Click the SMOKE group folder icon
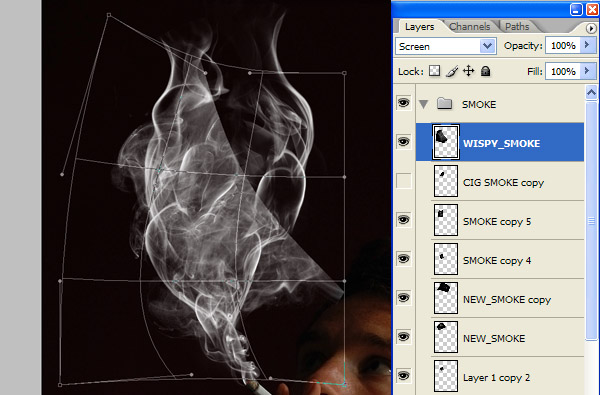Screen dimensions: 600x395 [x=444, y=103]
